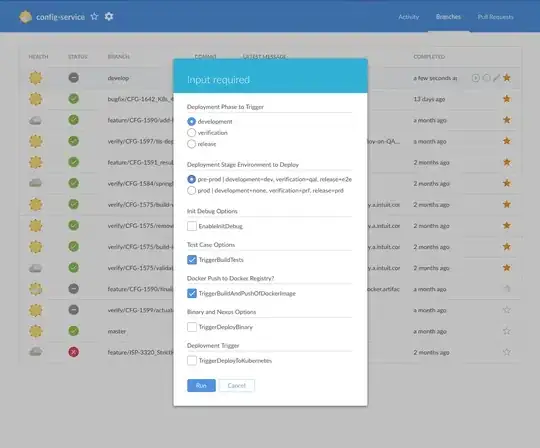Switch to the Activity tab
540x448 pixels.
(x=408, y=17)
